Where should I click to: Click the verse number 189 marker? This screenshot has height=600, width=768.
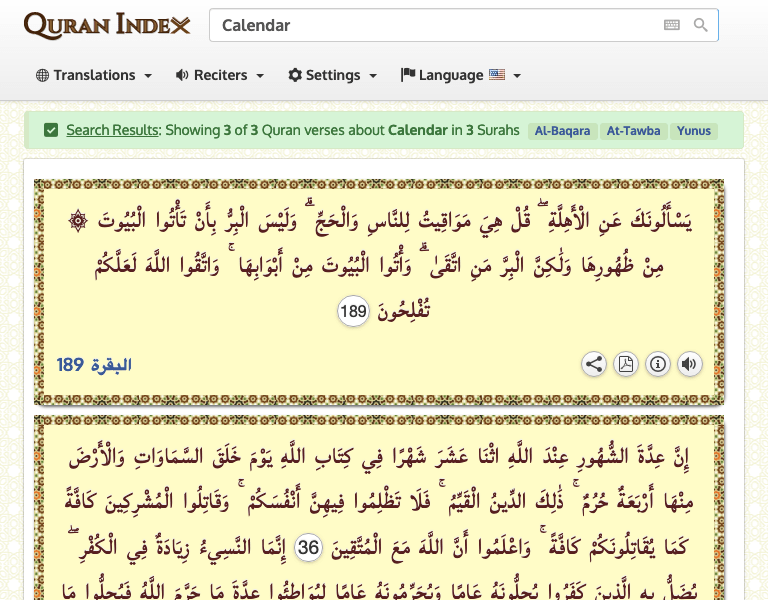[354, 312]
